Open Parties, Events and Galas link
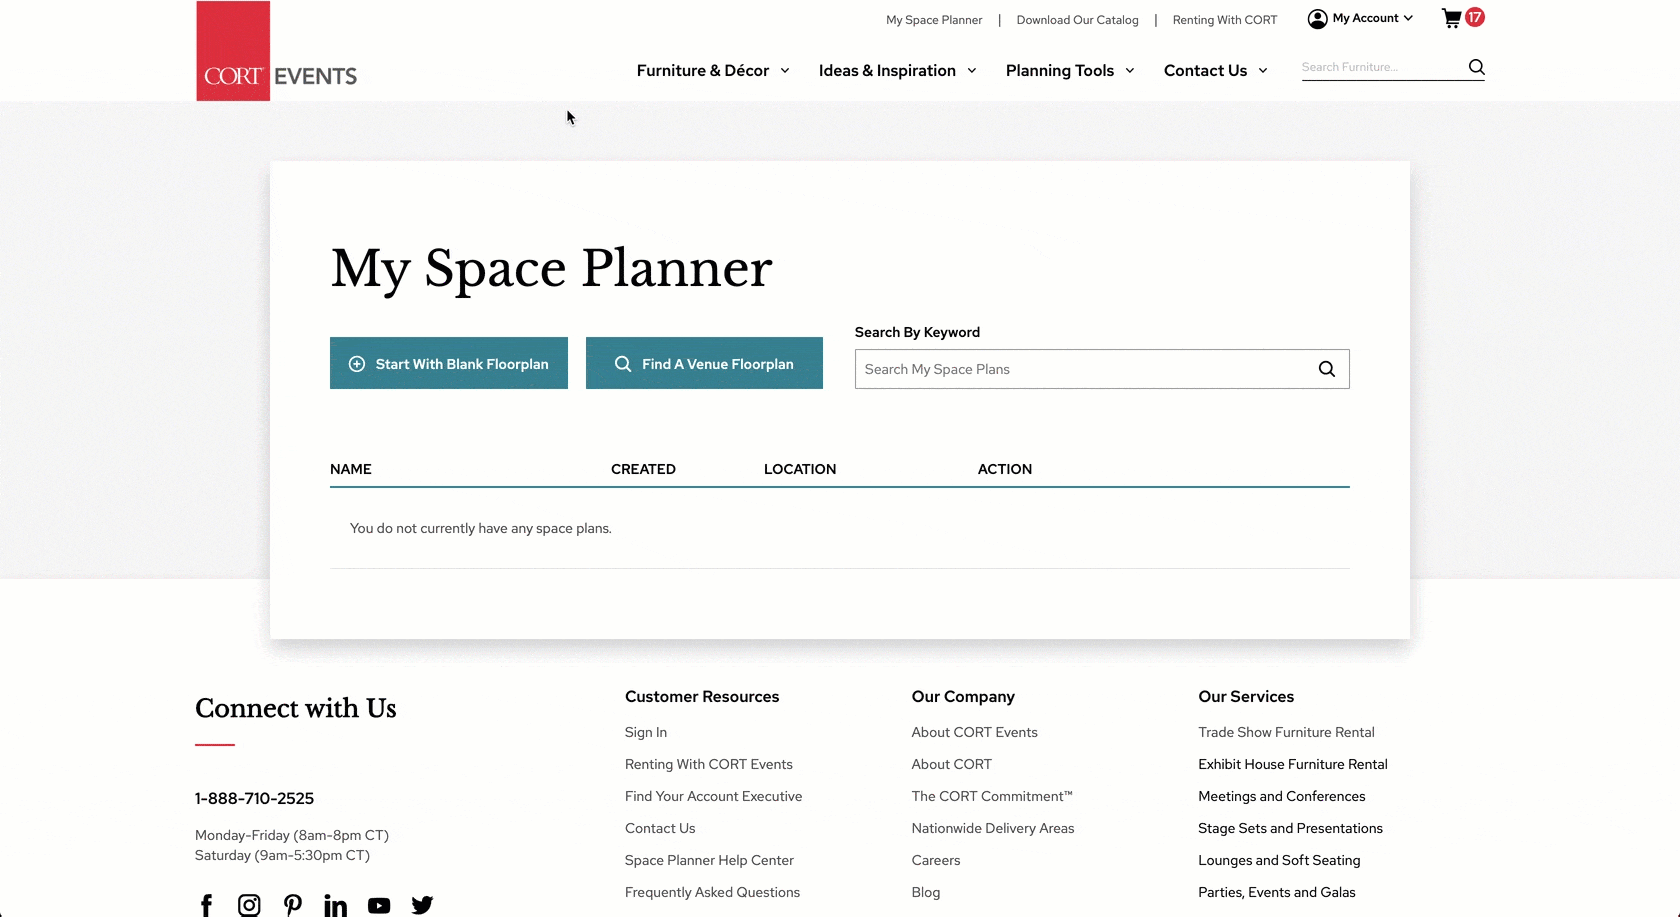Image resolution: width=1680 pixels, height=917 pixels. pyautogui.click(x=1277, y=892)
